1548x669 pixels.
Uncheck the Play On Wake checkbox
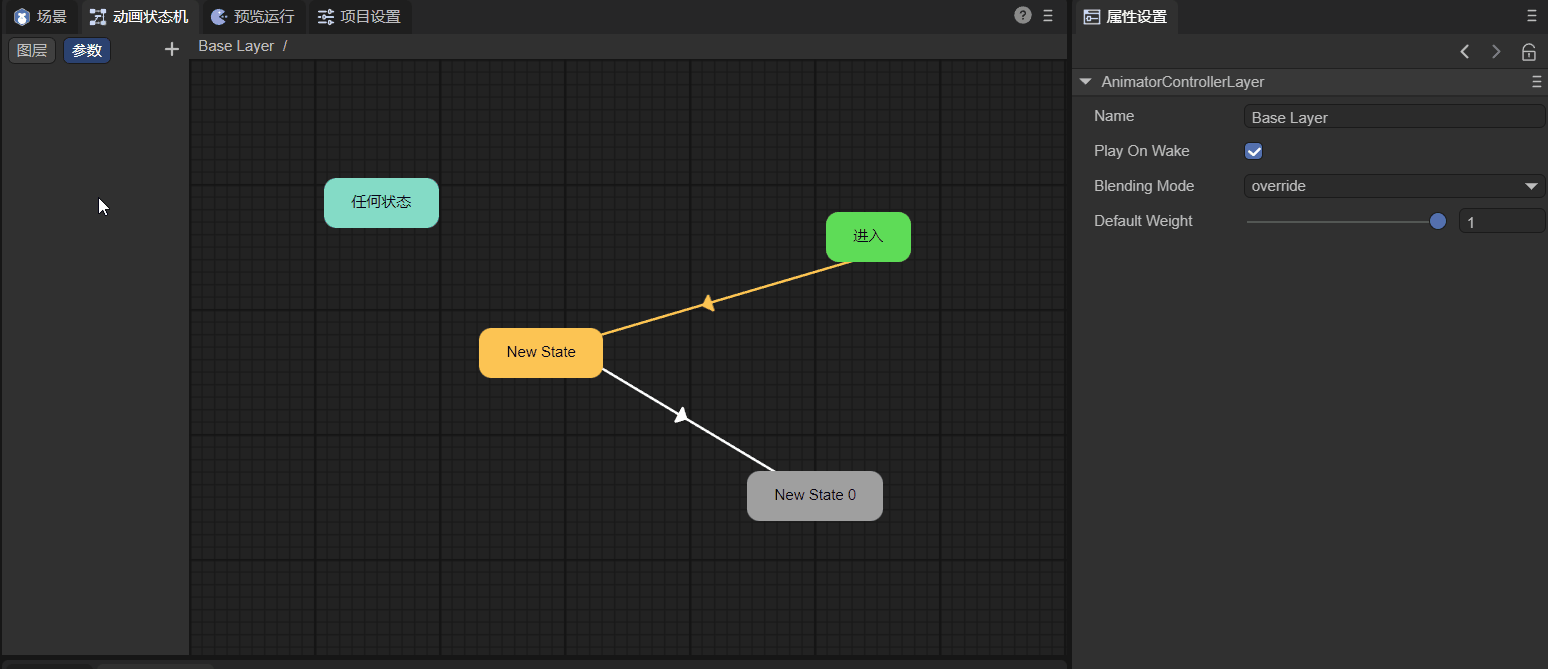coord(1253,151)
